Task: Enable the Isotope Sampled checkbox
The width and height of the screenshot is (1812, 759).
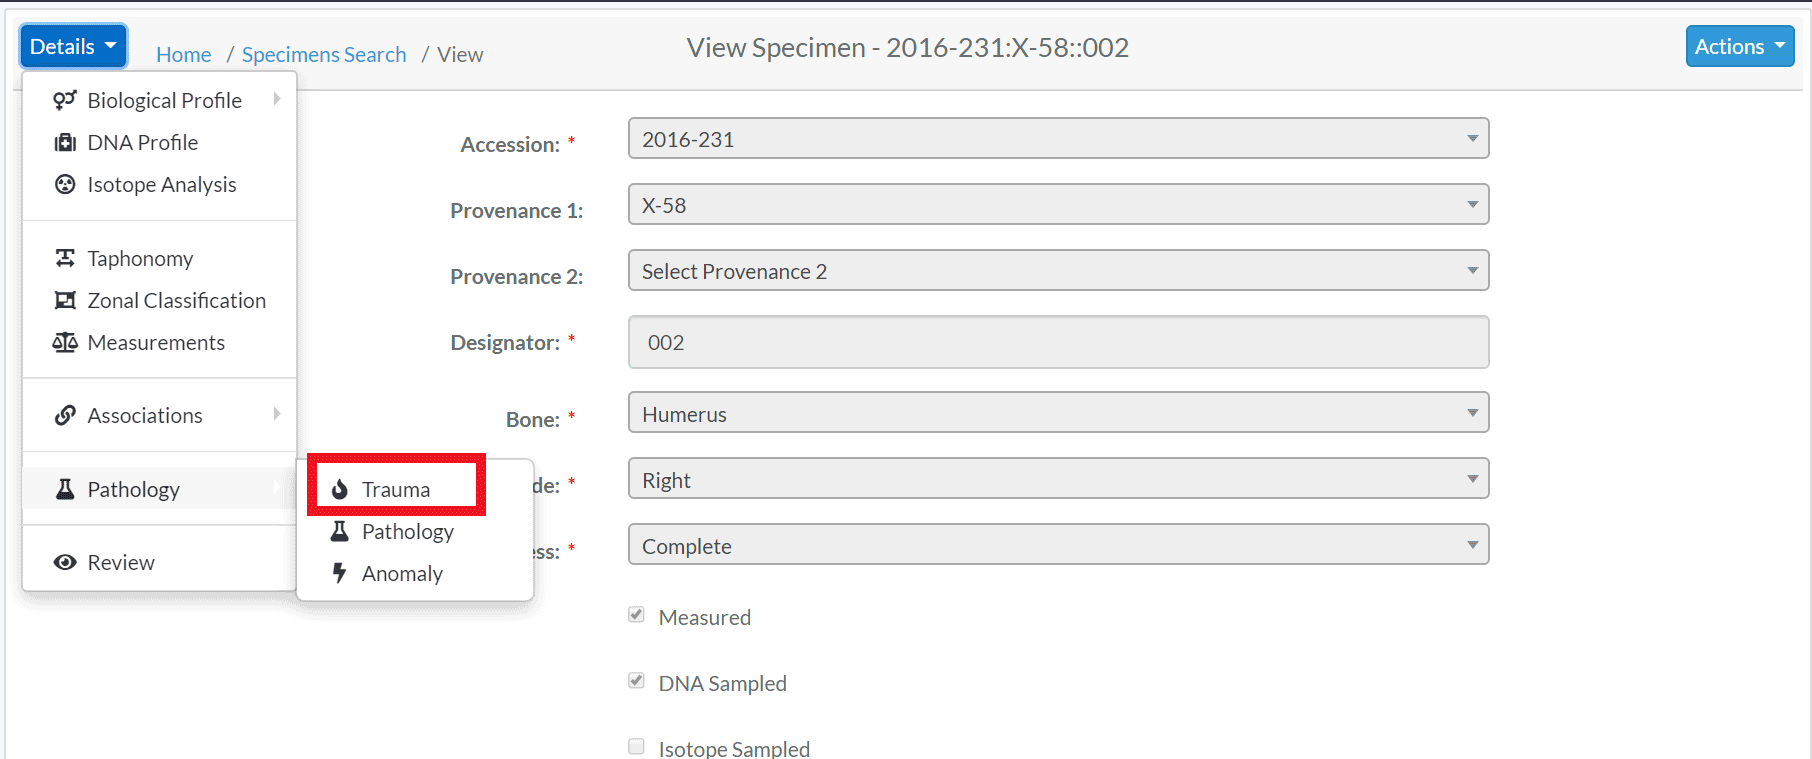Action: [636, 746]
